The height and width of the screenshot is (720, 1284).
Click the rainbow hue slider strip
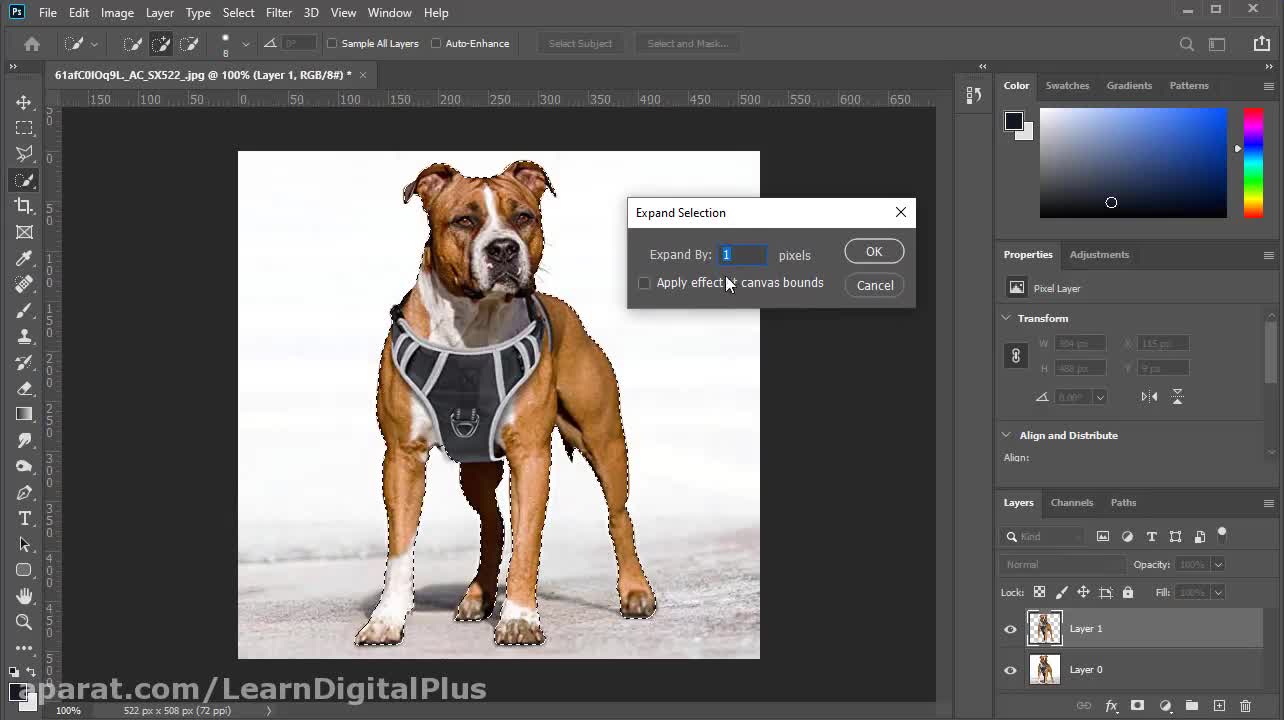(x=1252, y=162)
